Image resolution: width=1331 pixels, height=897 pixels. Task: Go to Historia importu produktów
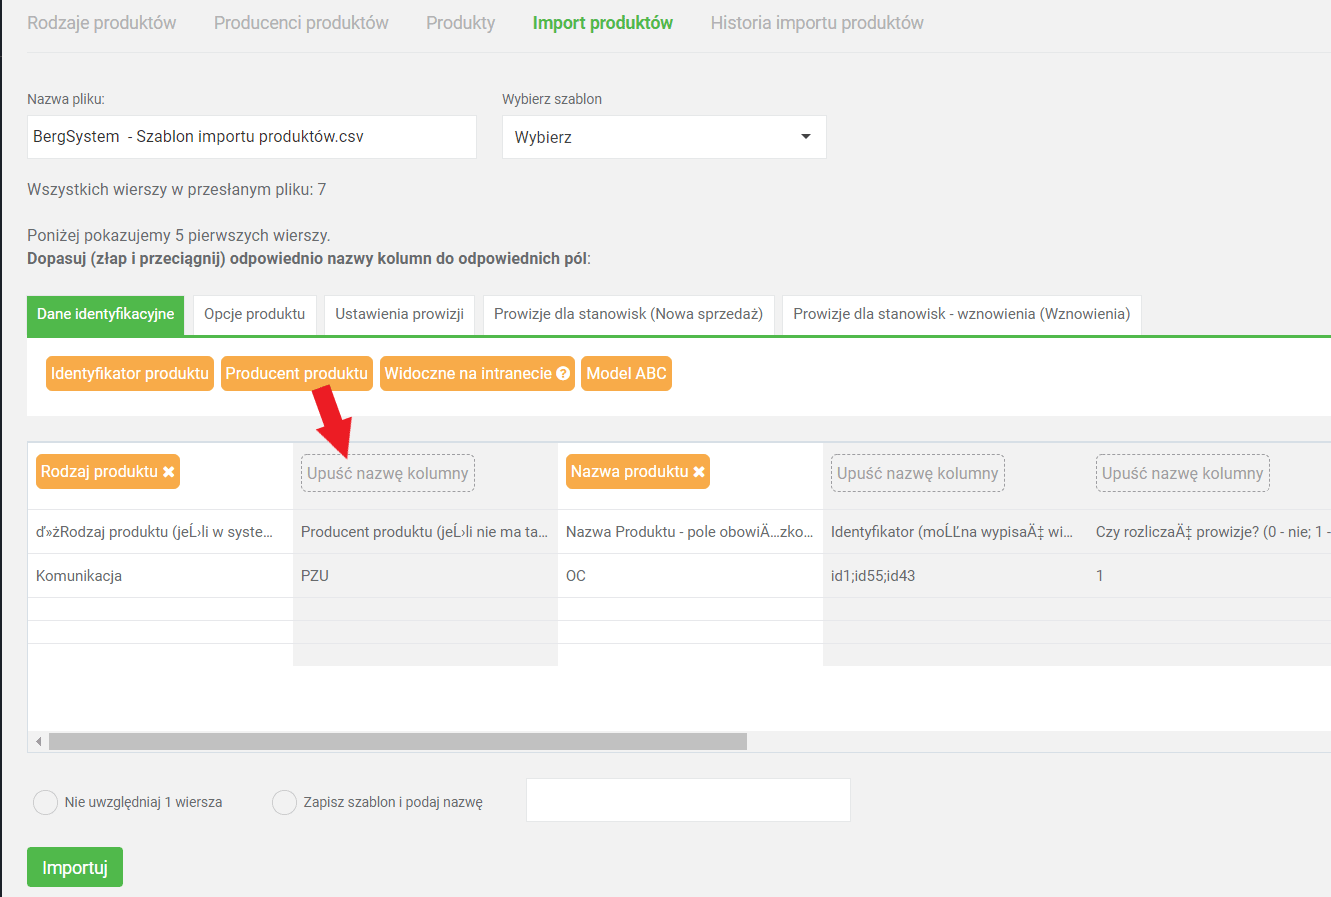click(x=816, y=23)
